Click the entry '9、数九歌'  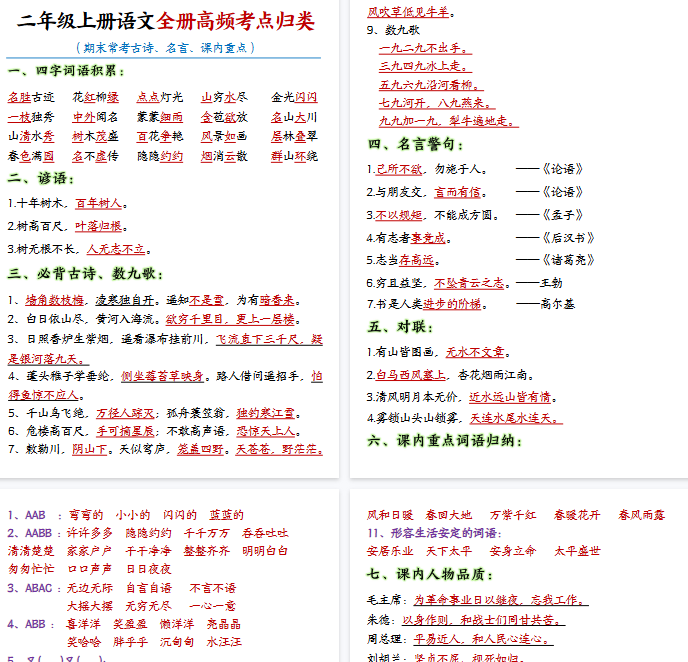tap(393, 30)
